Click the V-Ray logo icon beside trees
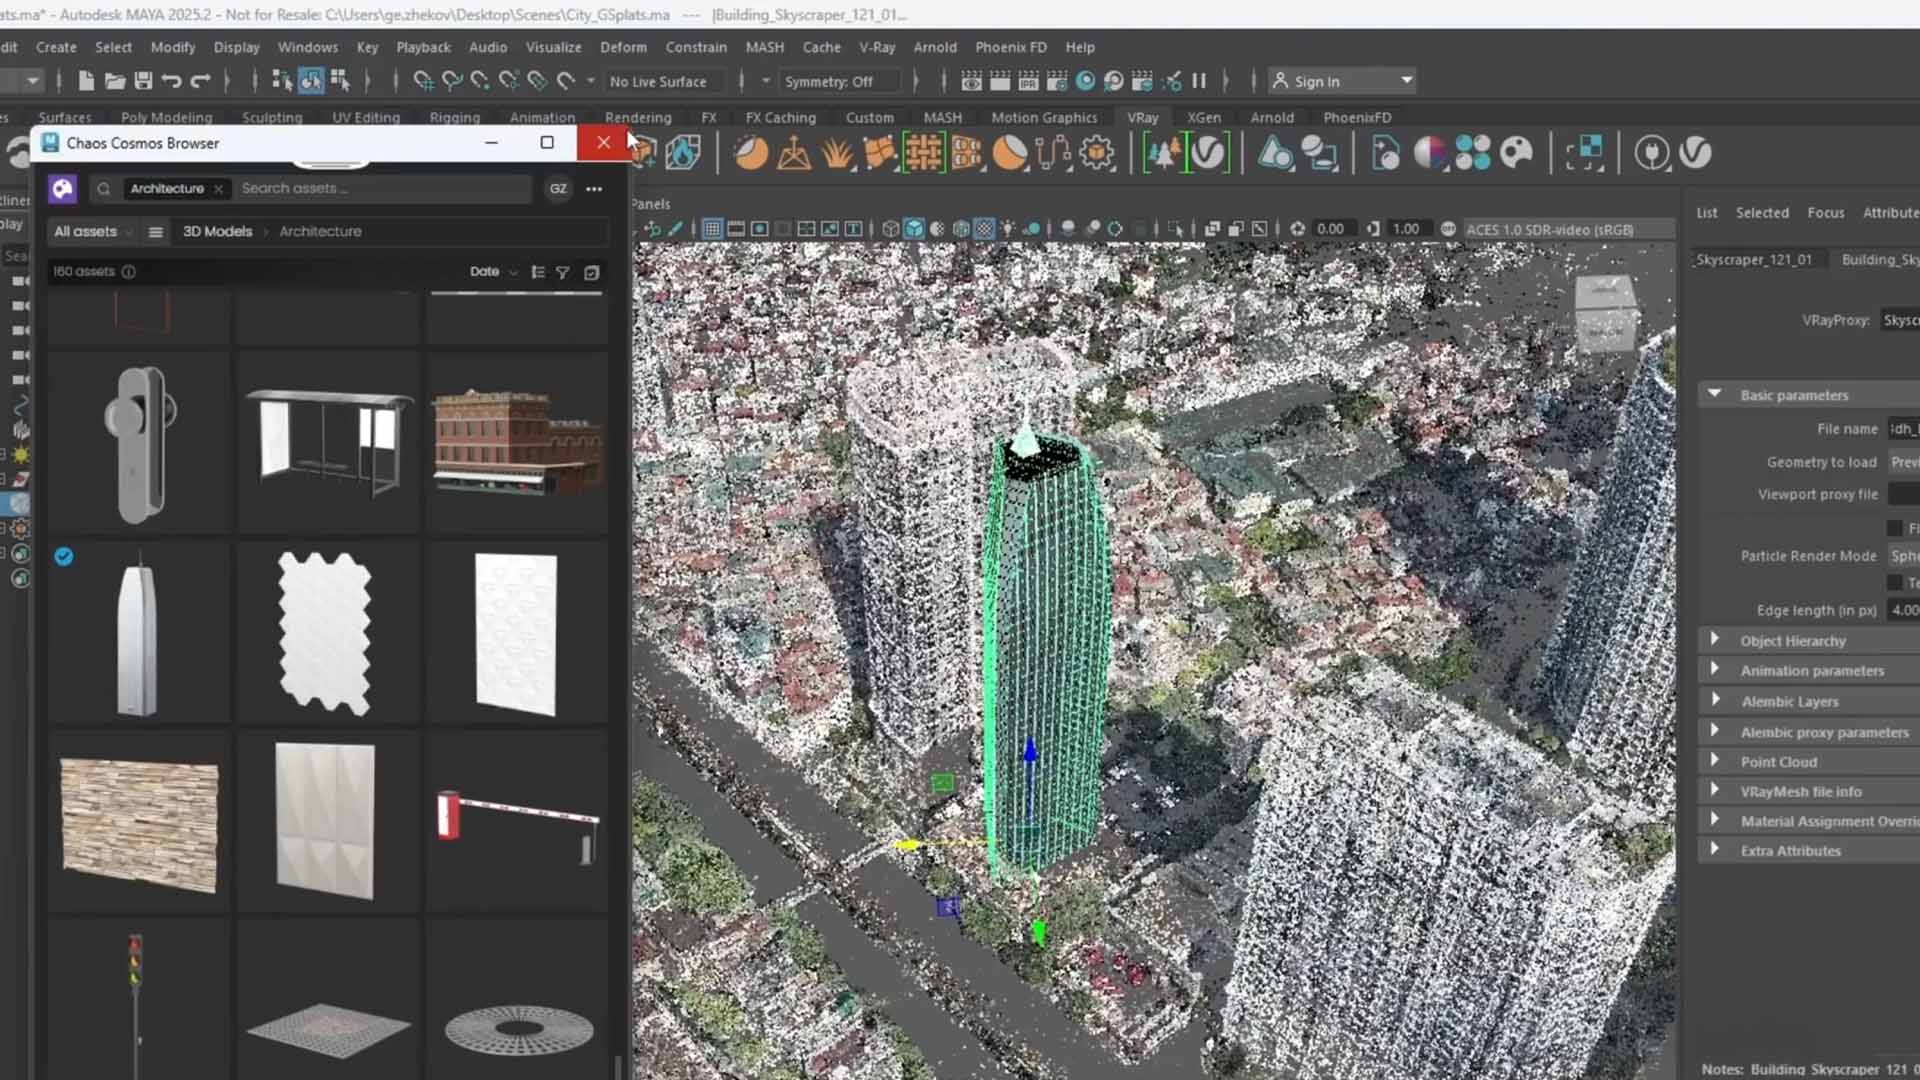Viewport: 1920px width, 1080px height. point(1207,153)
